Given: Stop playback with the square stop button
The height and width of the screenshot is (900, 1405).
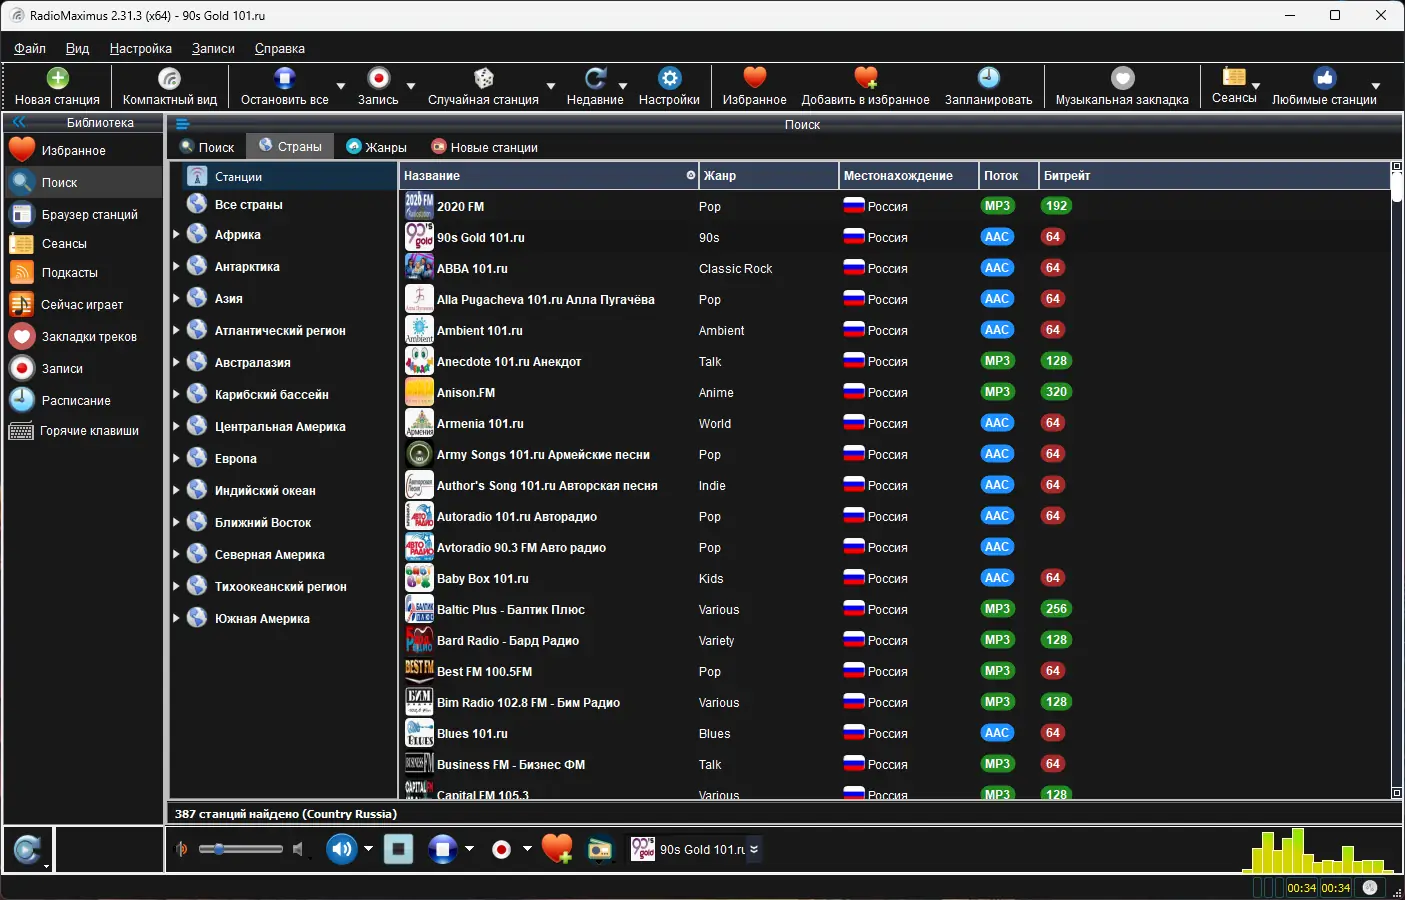Looking at the screenshot, I should point(398,850).
